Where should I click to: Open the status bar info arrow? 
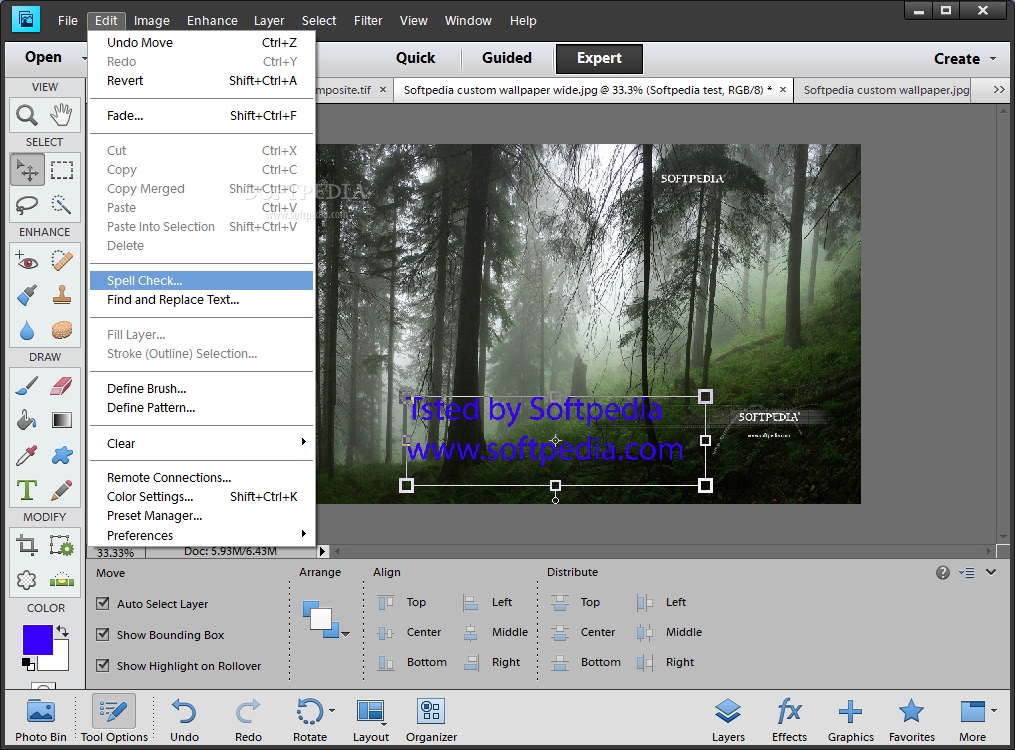(x=322, y=551)
